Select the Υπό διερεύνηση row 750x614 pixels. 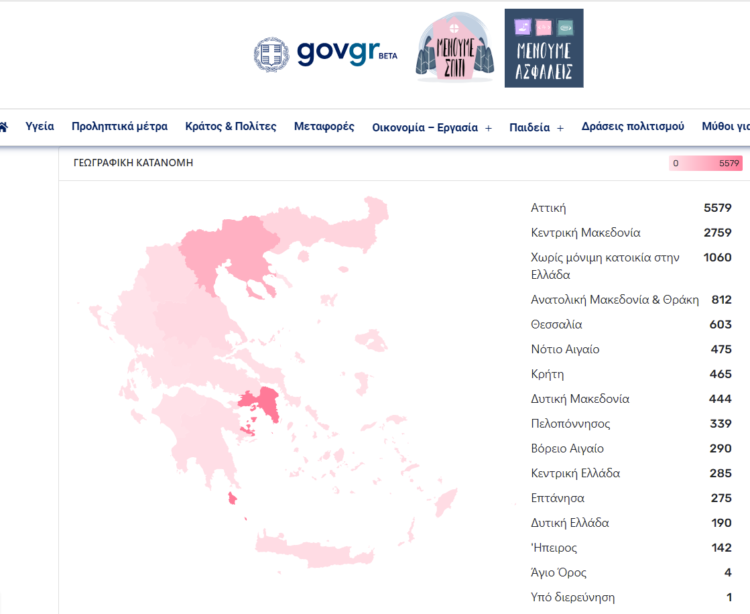coord(631,597)
